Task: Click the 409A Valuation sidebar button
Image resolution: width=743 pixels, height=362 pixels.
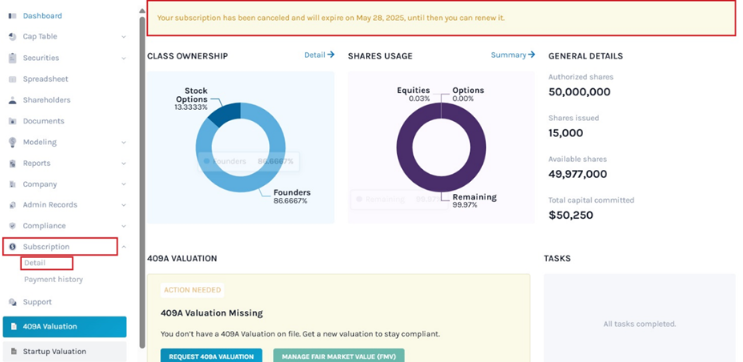Action: [64, 326]
